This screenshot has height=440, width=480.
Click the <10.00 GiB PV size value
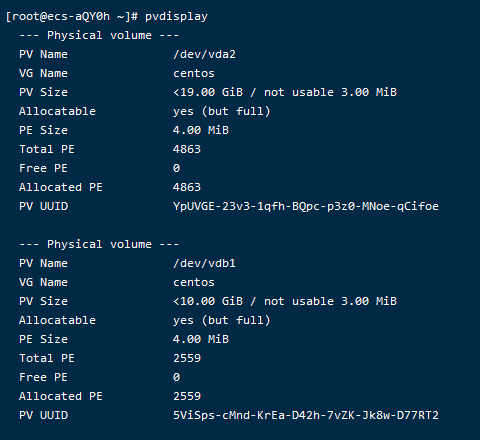click(x=208, y=301)
